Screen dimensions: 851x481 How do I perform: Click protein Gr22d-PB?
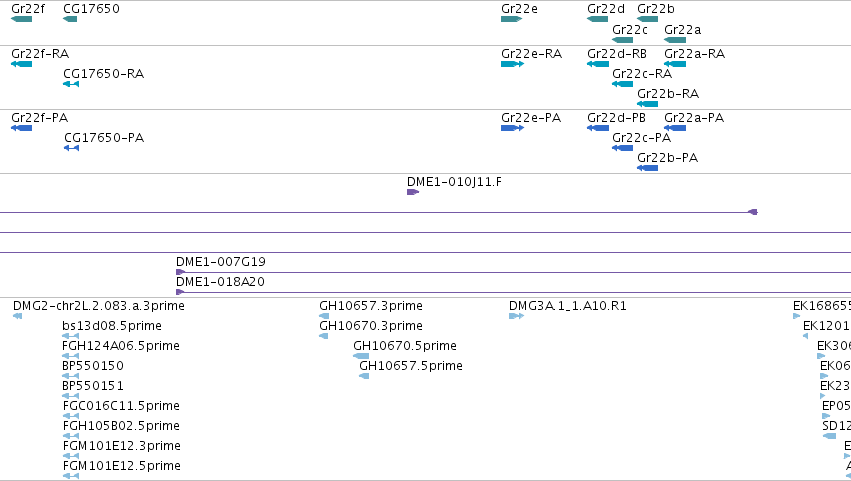[x=598, y=128]
